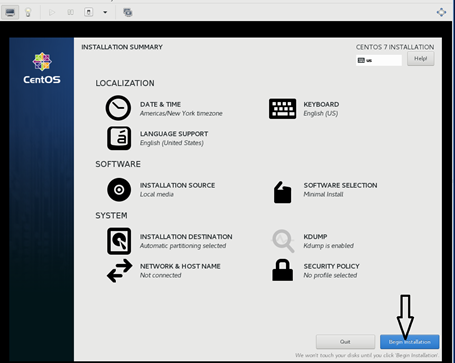Screen dimensions: 455x363
Task: Click the 'We won't touch your disks' note
Action: (x=367, y=355)
